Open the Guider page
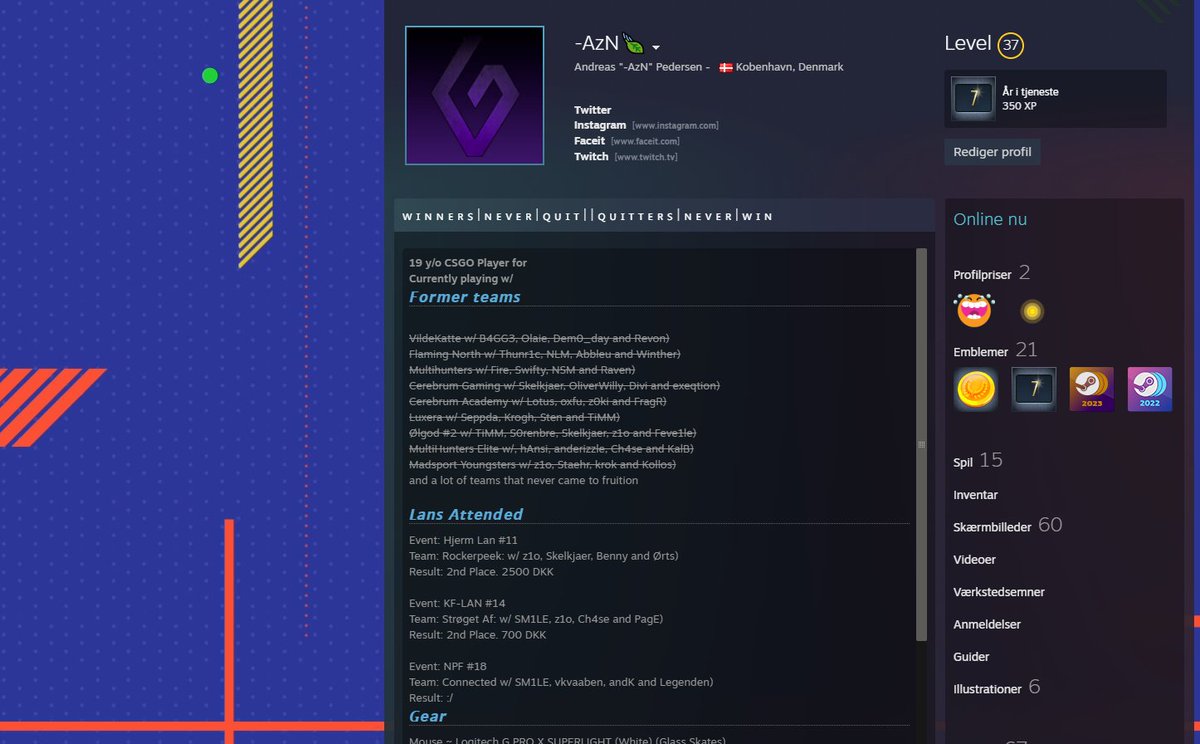 pyautogui.click(x=972, y=657)
